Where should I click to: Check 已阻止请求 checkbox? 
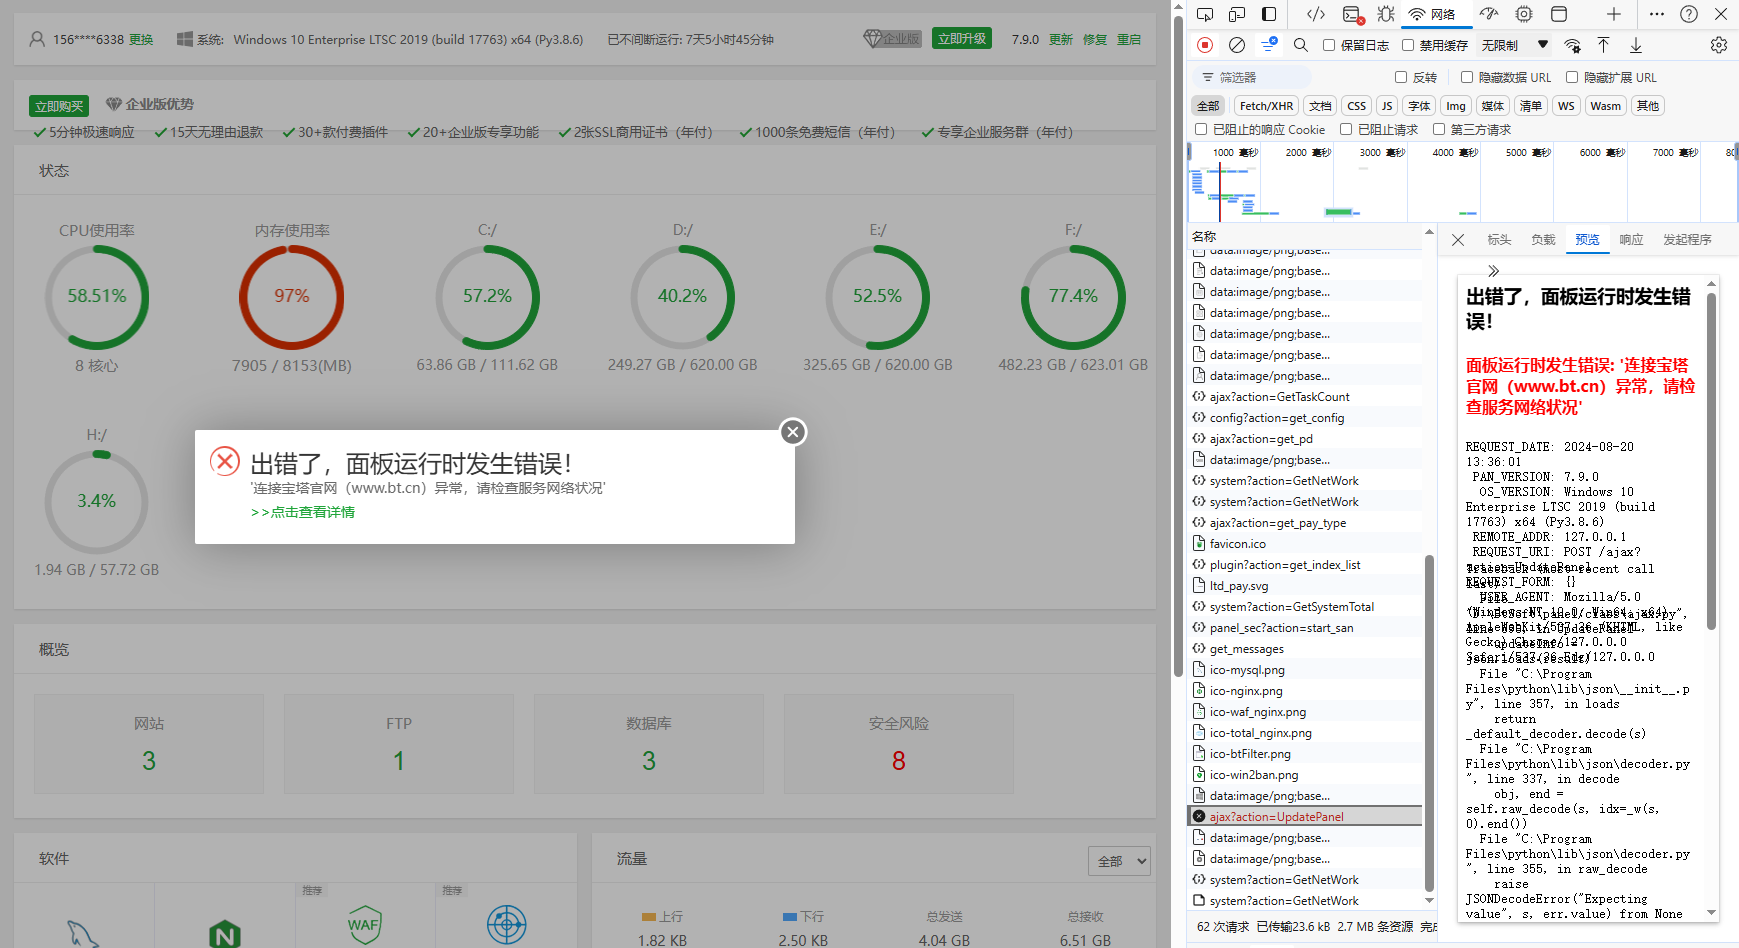pos(1346,129)
